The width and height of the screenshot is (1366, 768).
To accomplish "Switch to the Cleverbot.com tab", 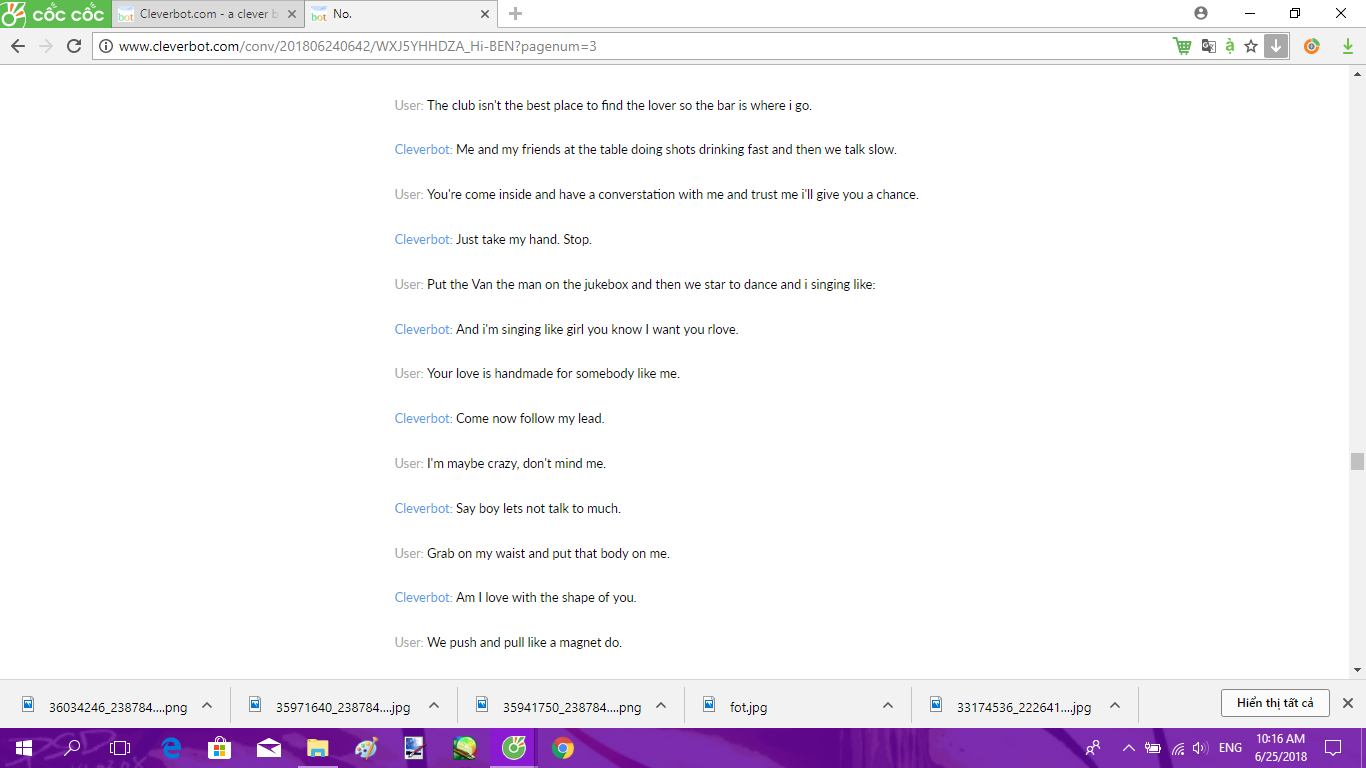I will click(x=200, y=14).
